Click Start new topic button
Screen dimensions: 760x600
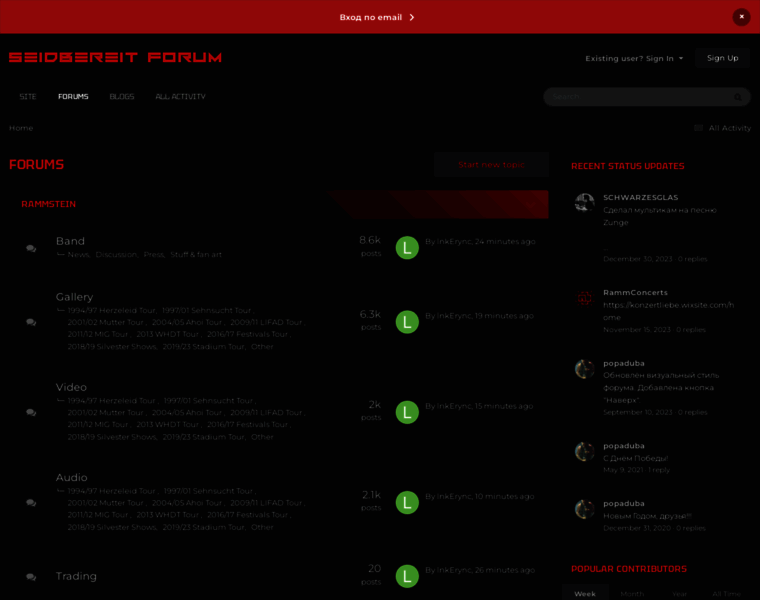[491, 165]
